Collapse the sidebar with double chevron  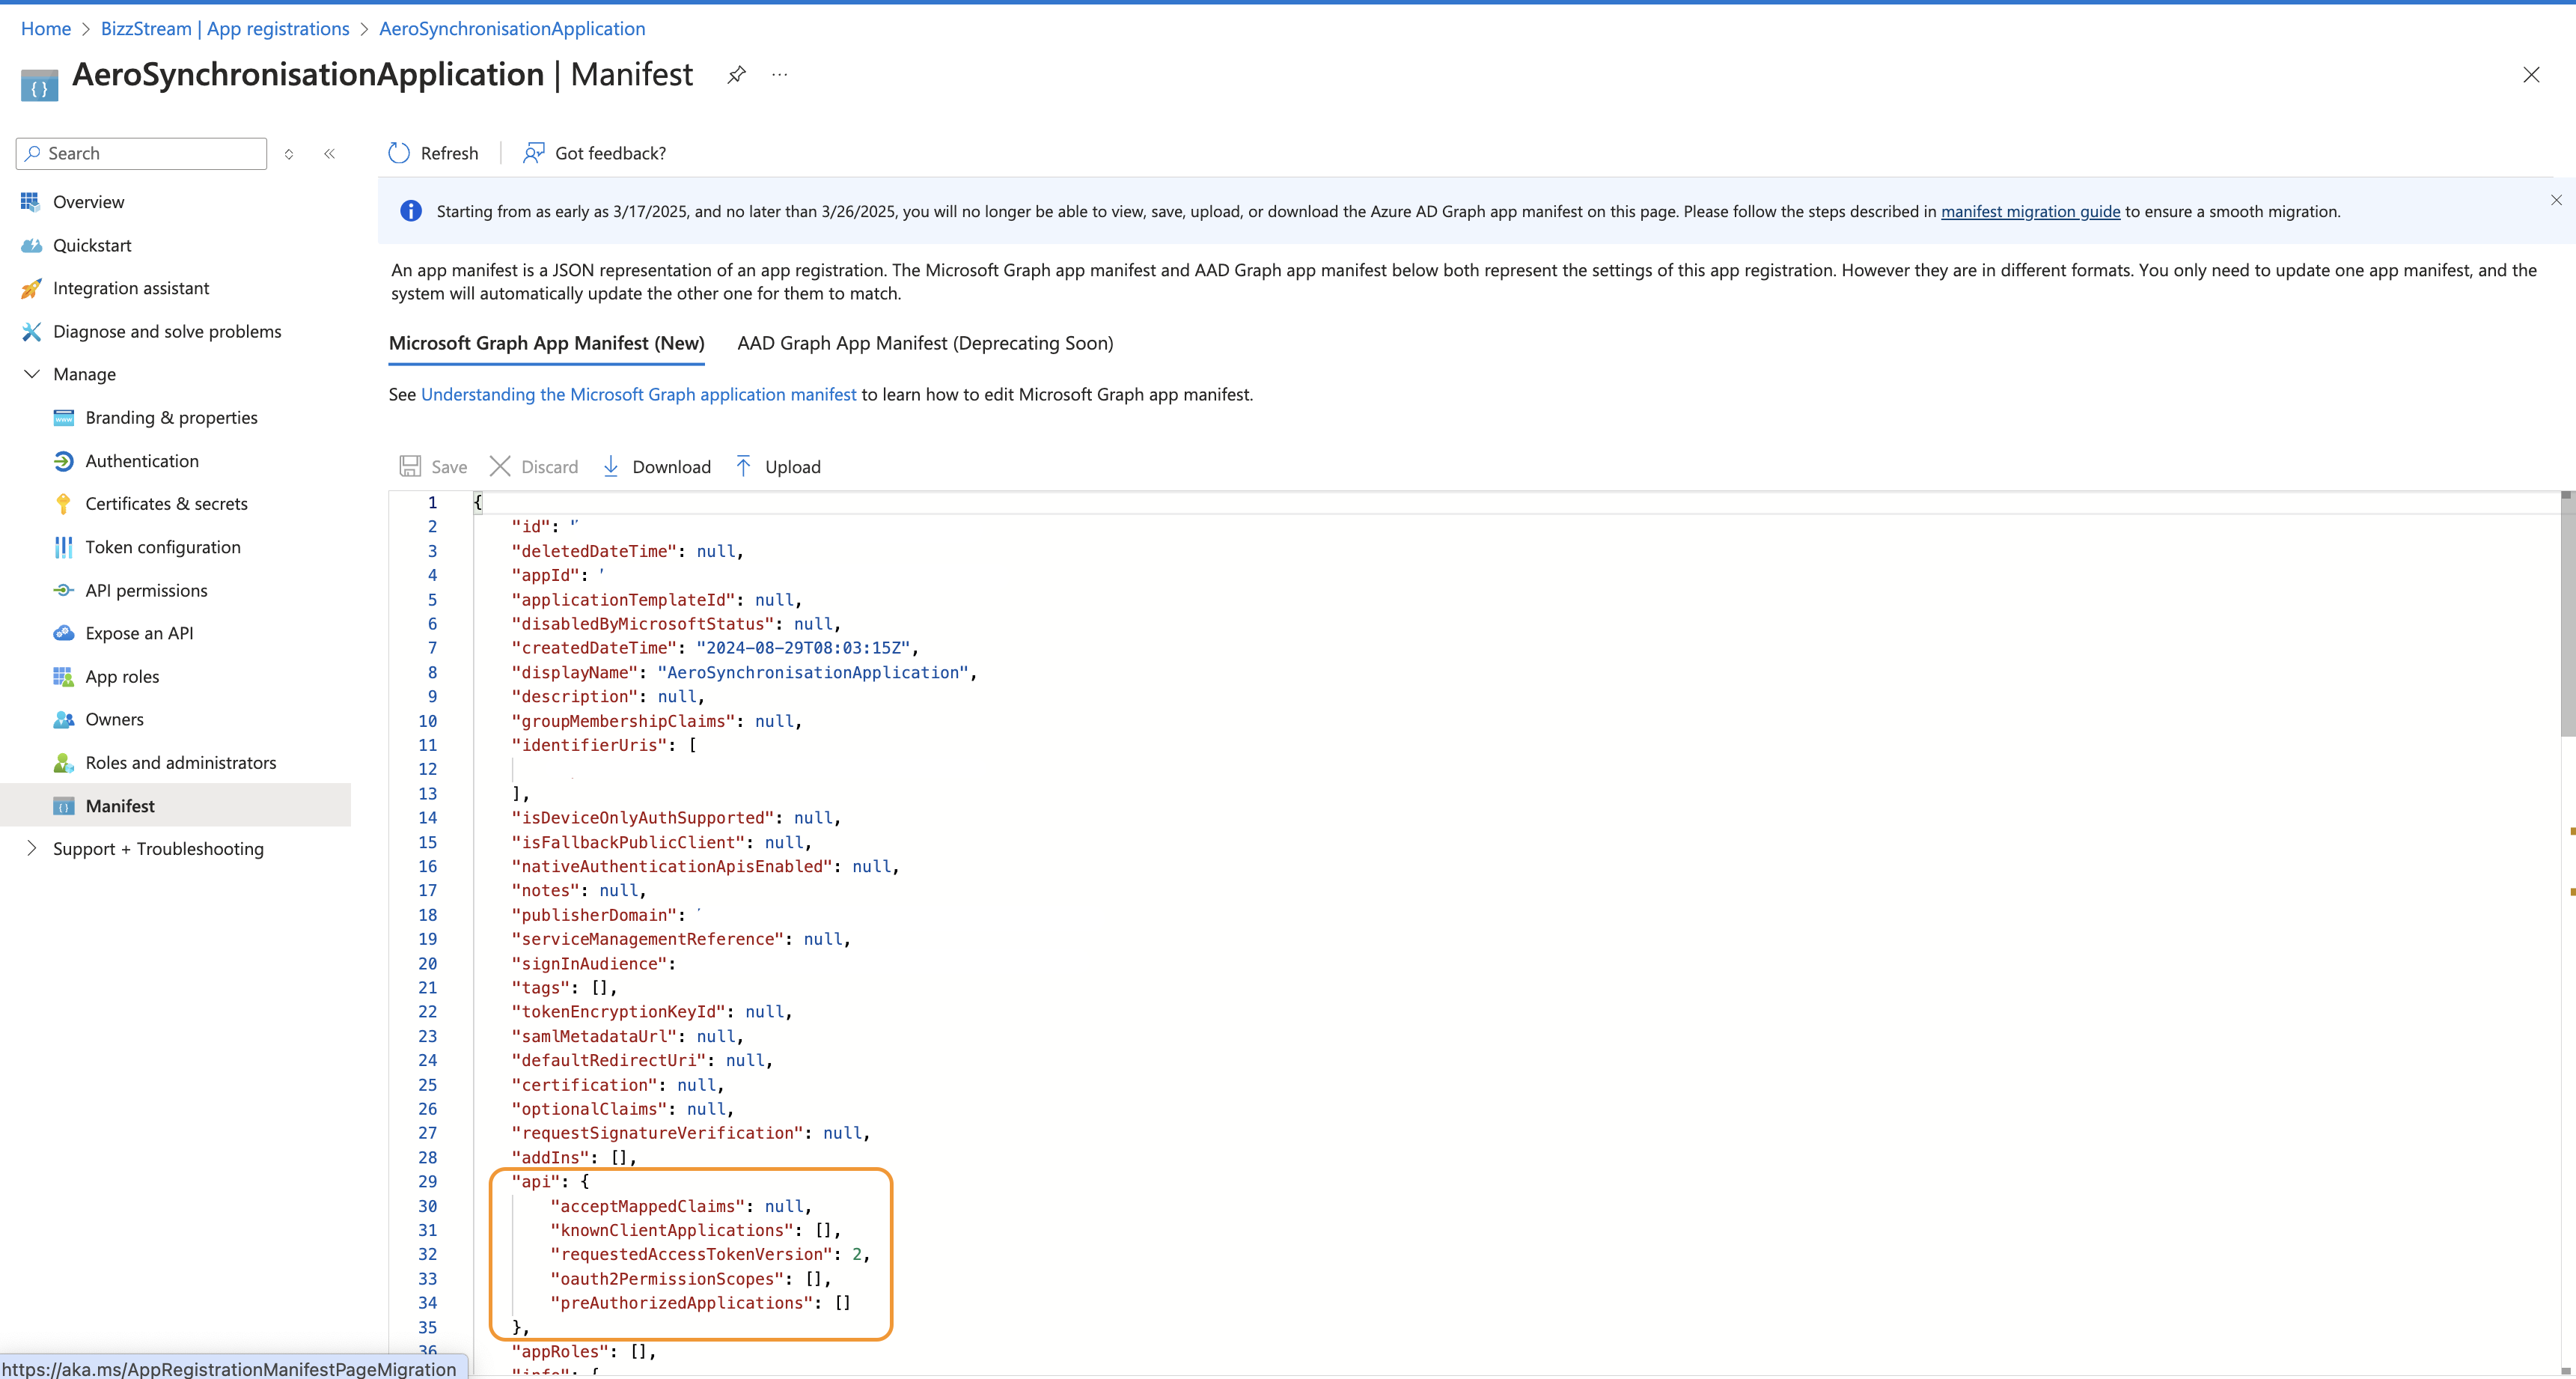pyautogui.click(x=329, y=154)
